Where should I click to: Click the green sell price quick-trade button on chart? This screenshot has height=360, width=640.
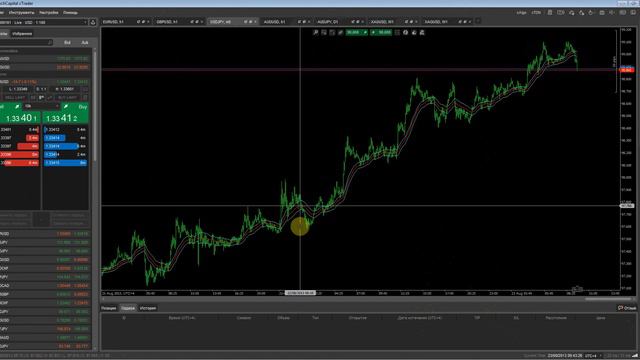click(356, 32)
